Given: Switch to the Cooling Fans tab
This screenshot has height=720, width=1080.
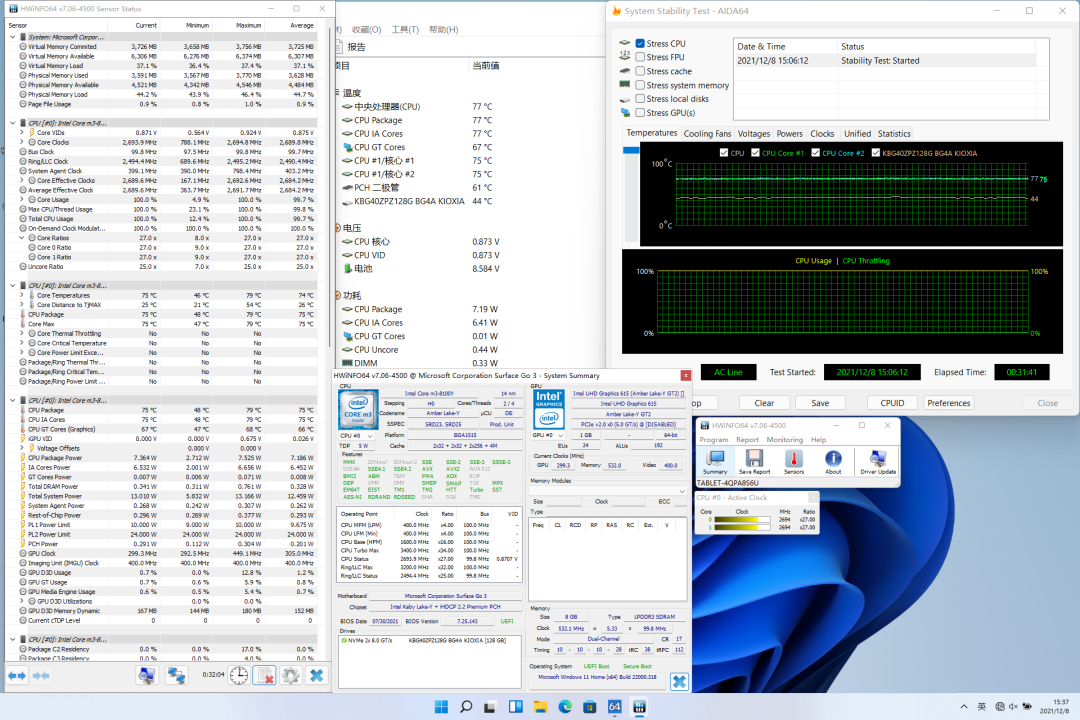Looking at the screenshot, I should tap(707, 133).
